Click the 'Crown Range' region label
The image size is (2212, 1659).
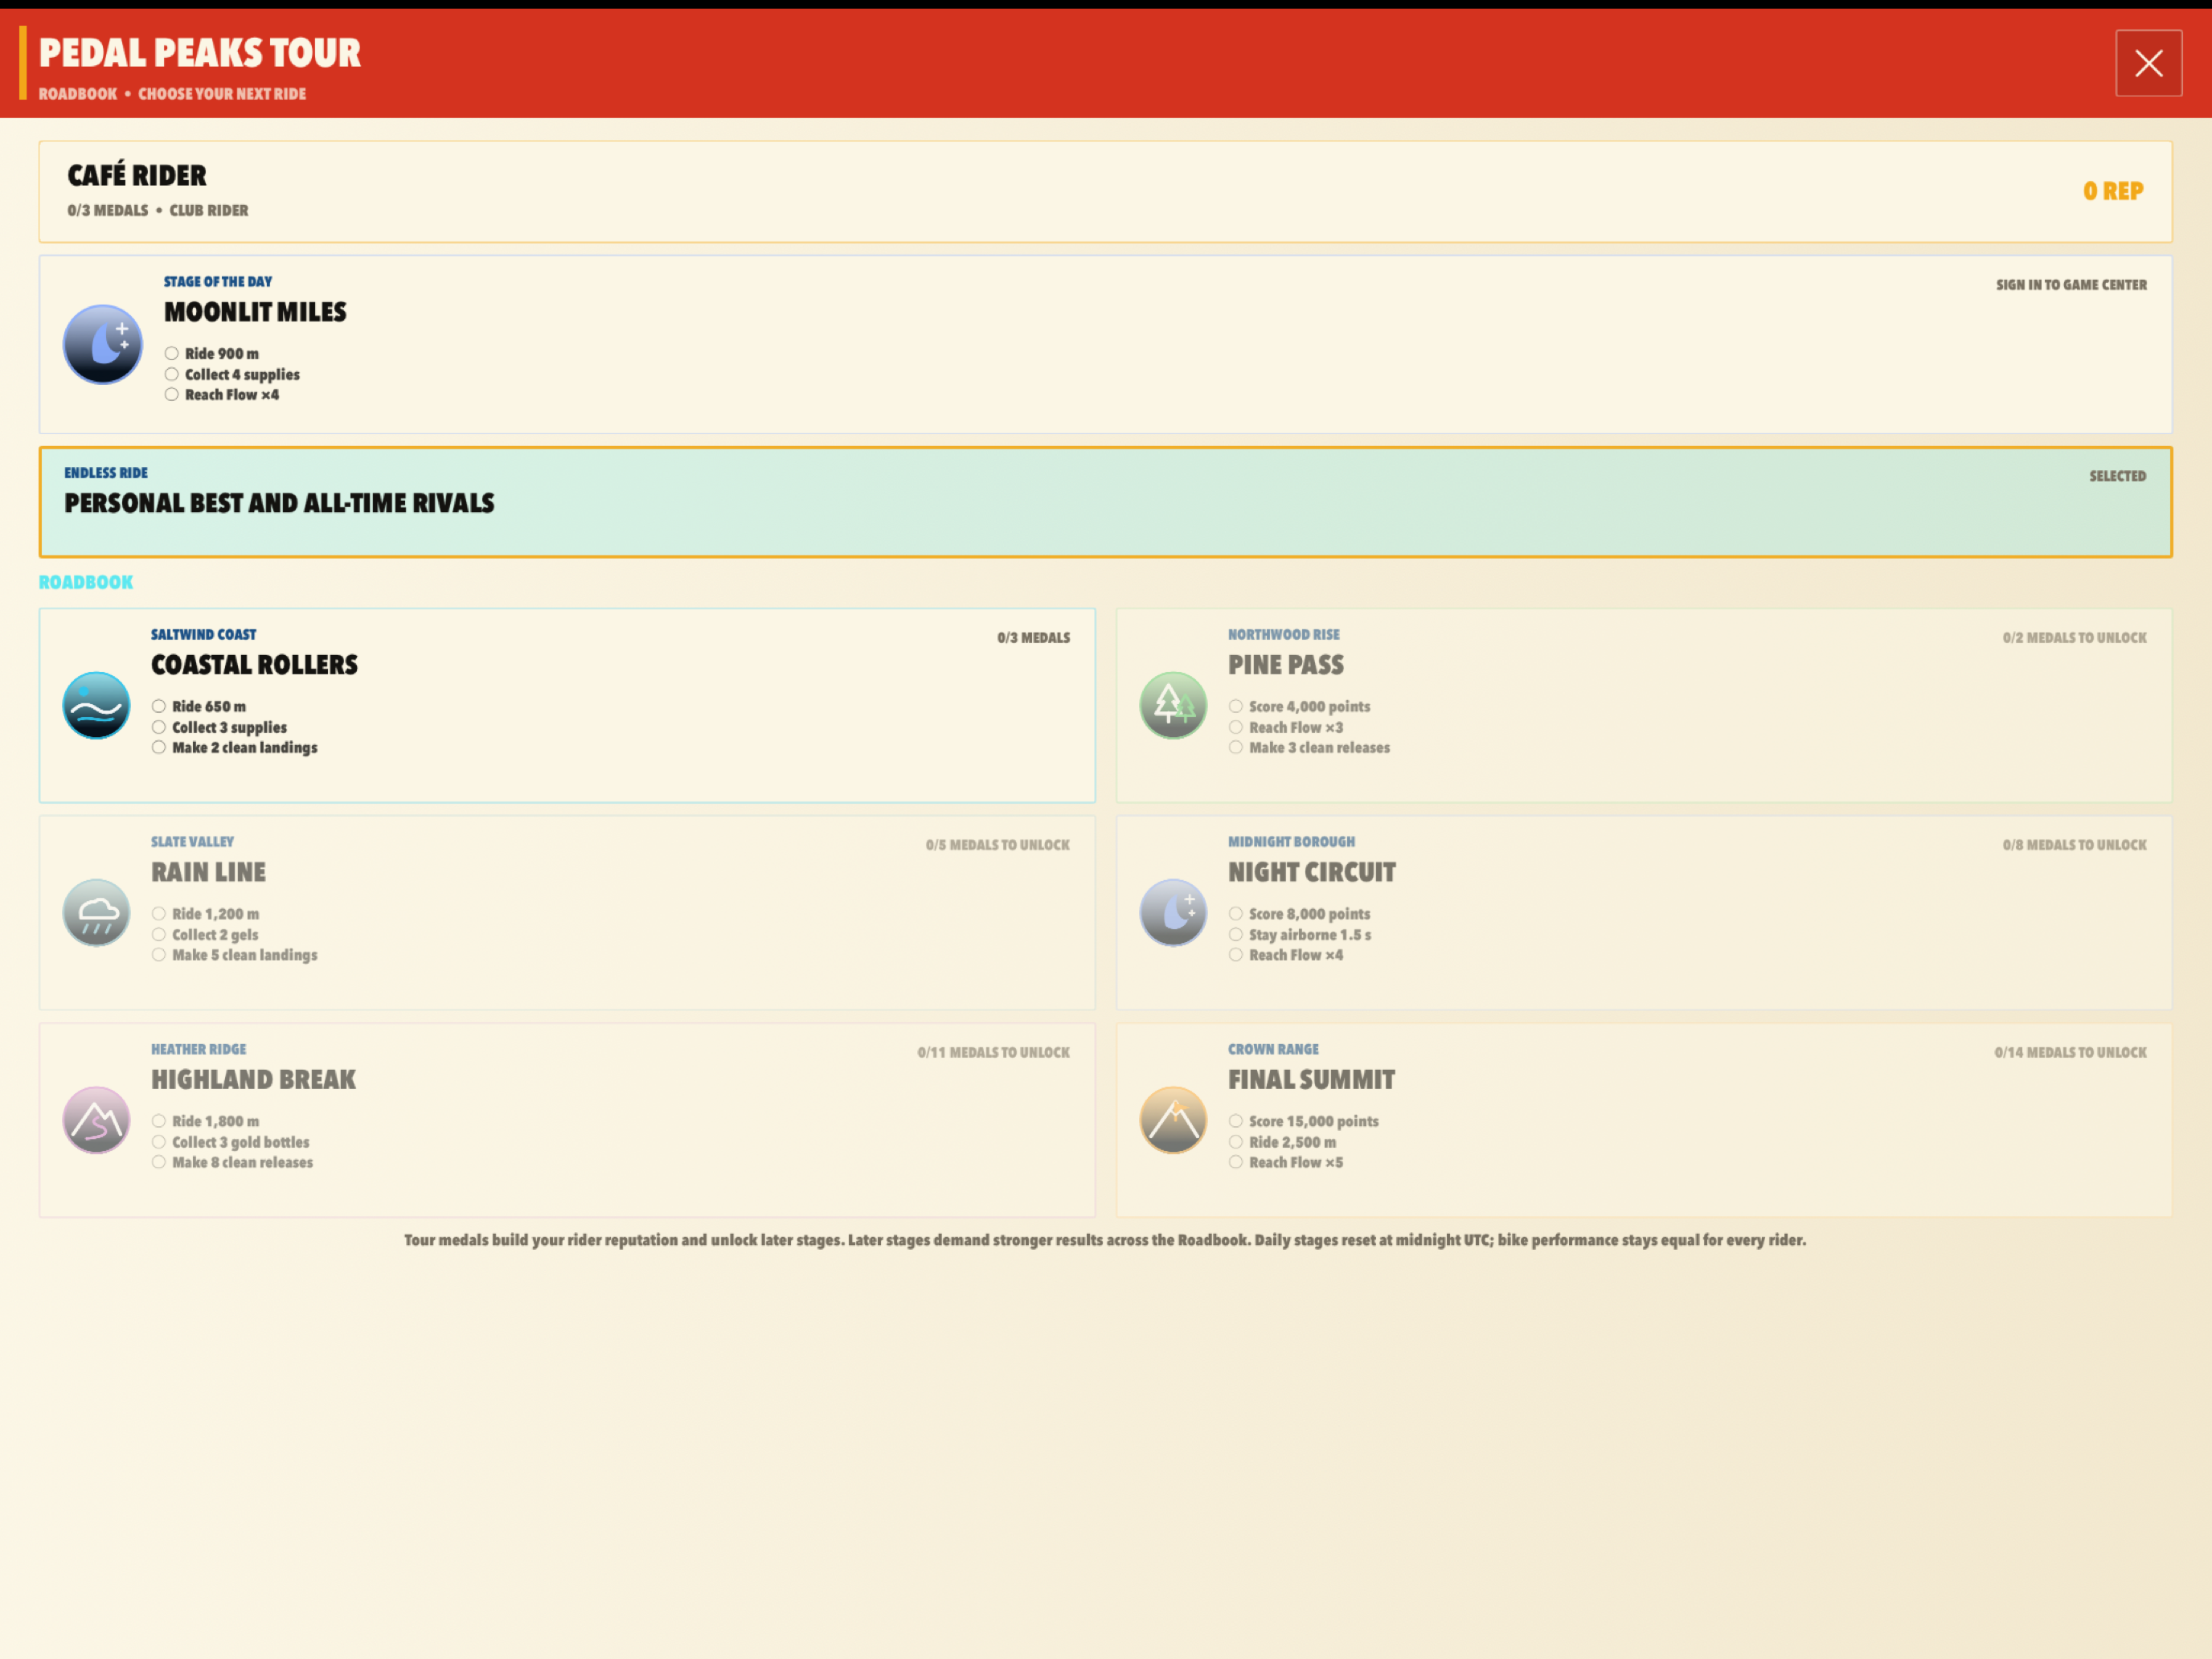click(1273, 1049)
